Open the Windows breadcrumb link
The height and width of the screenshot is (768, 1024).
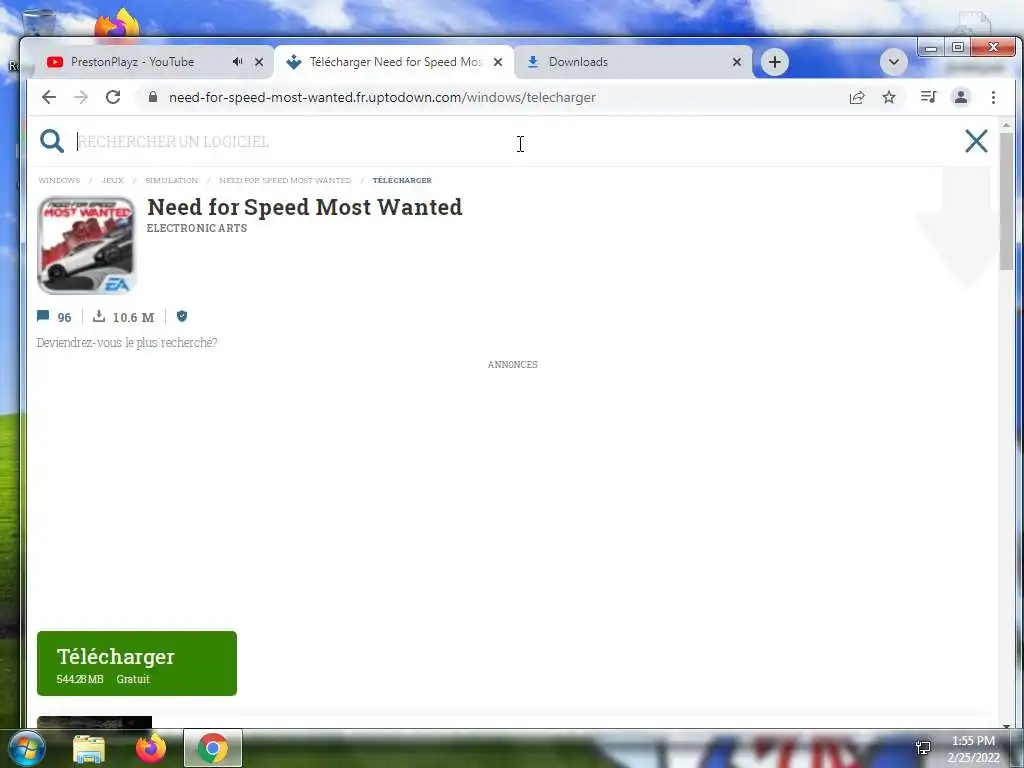[59, 180]
